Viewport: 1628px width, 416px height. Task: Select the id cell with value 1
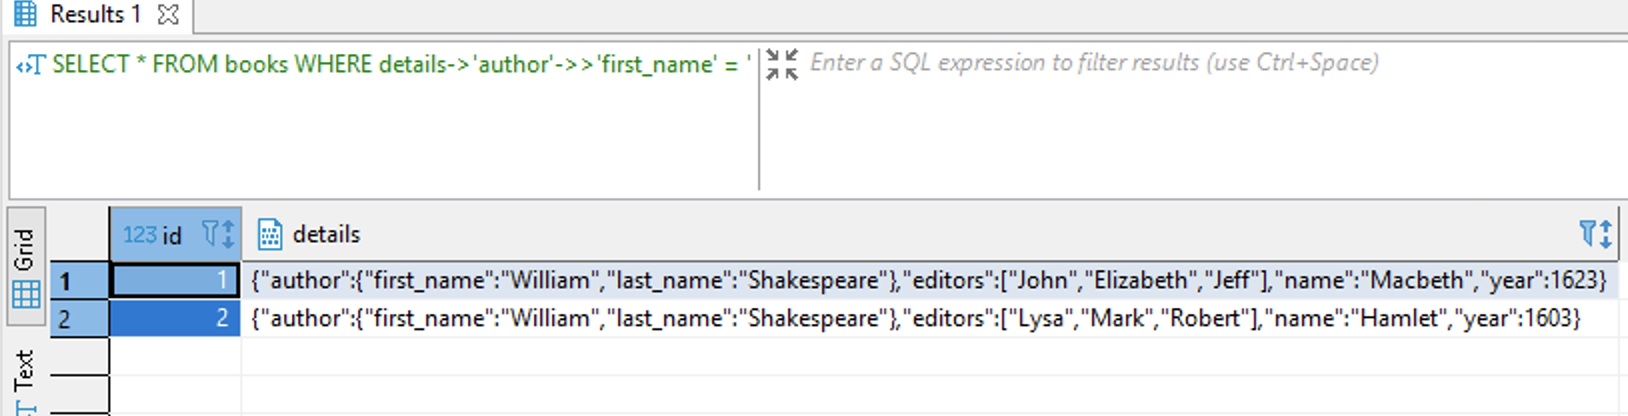[175, 281]
